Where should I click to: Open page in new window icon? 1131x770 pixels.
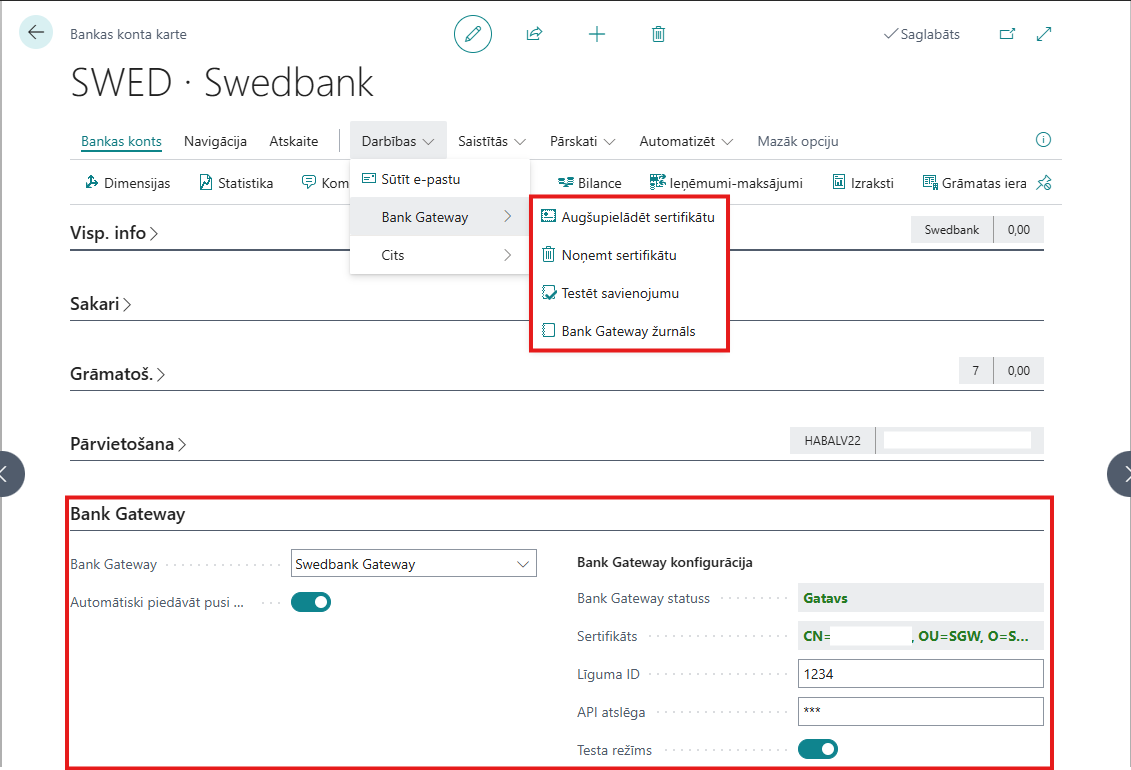[1007, 34]
